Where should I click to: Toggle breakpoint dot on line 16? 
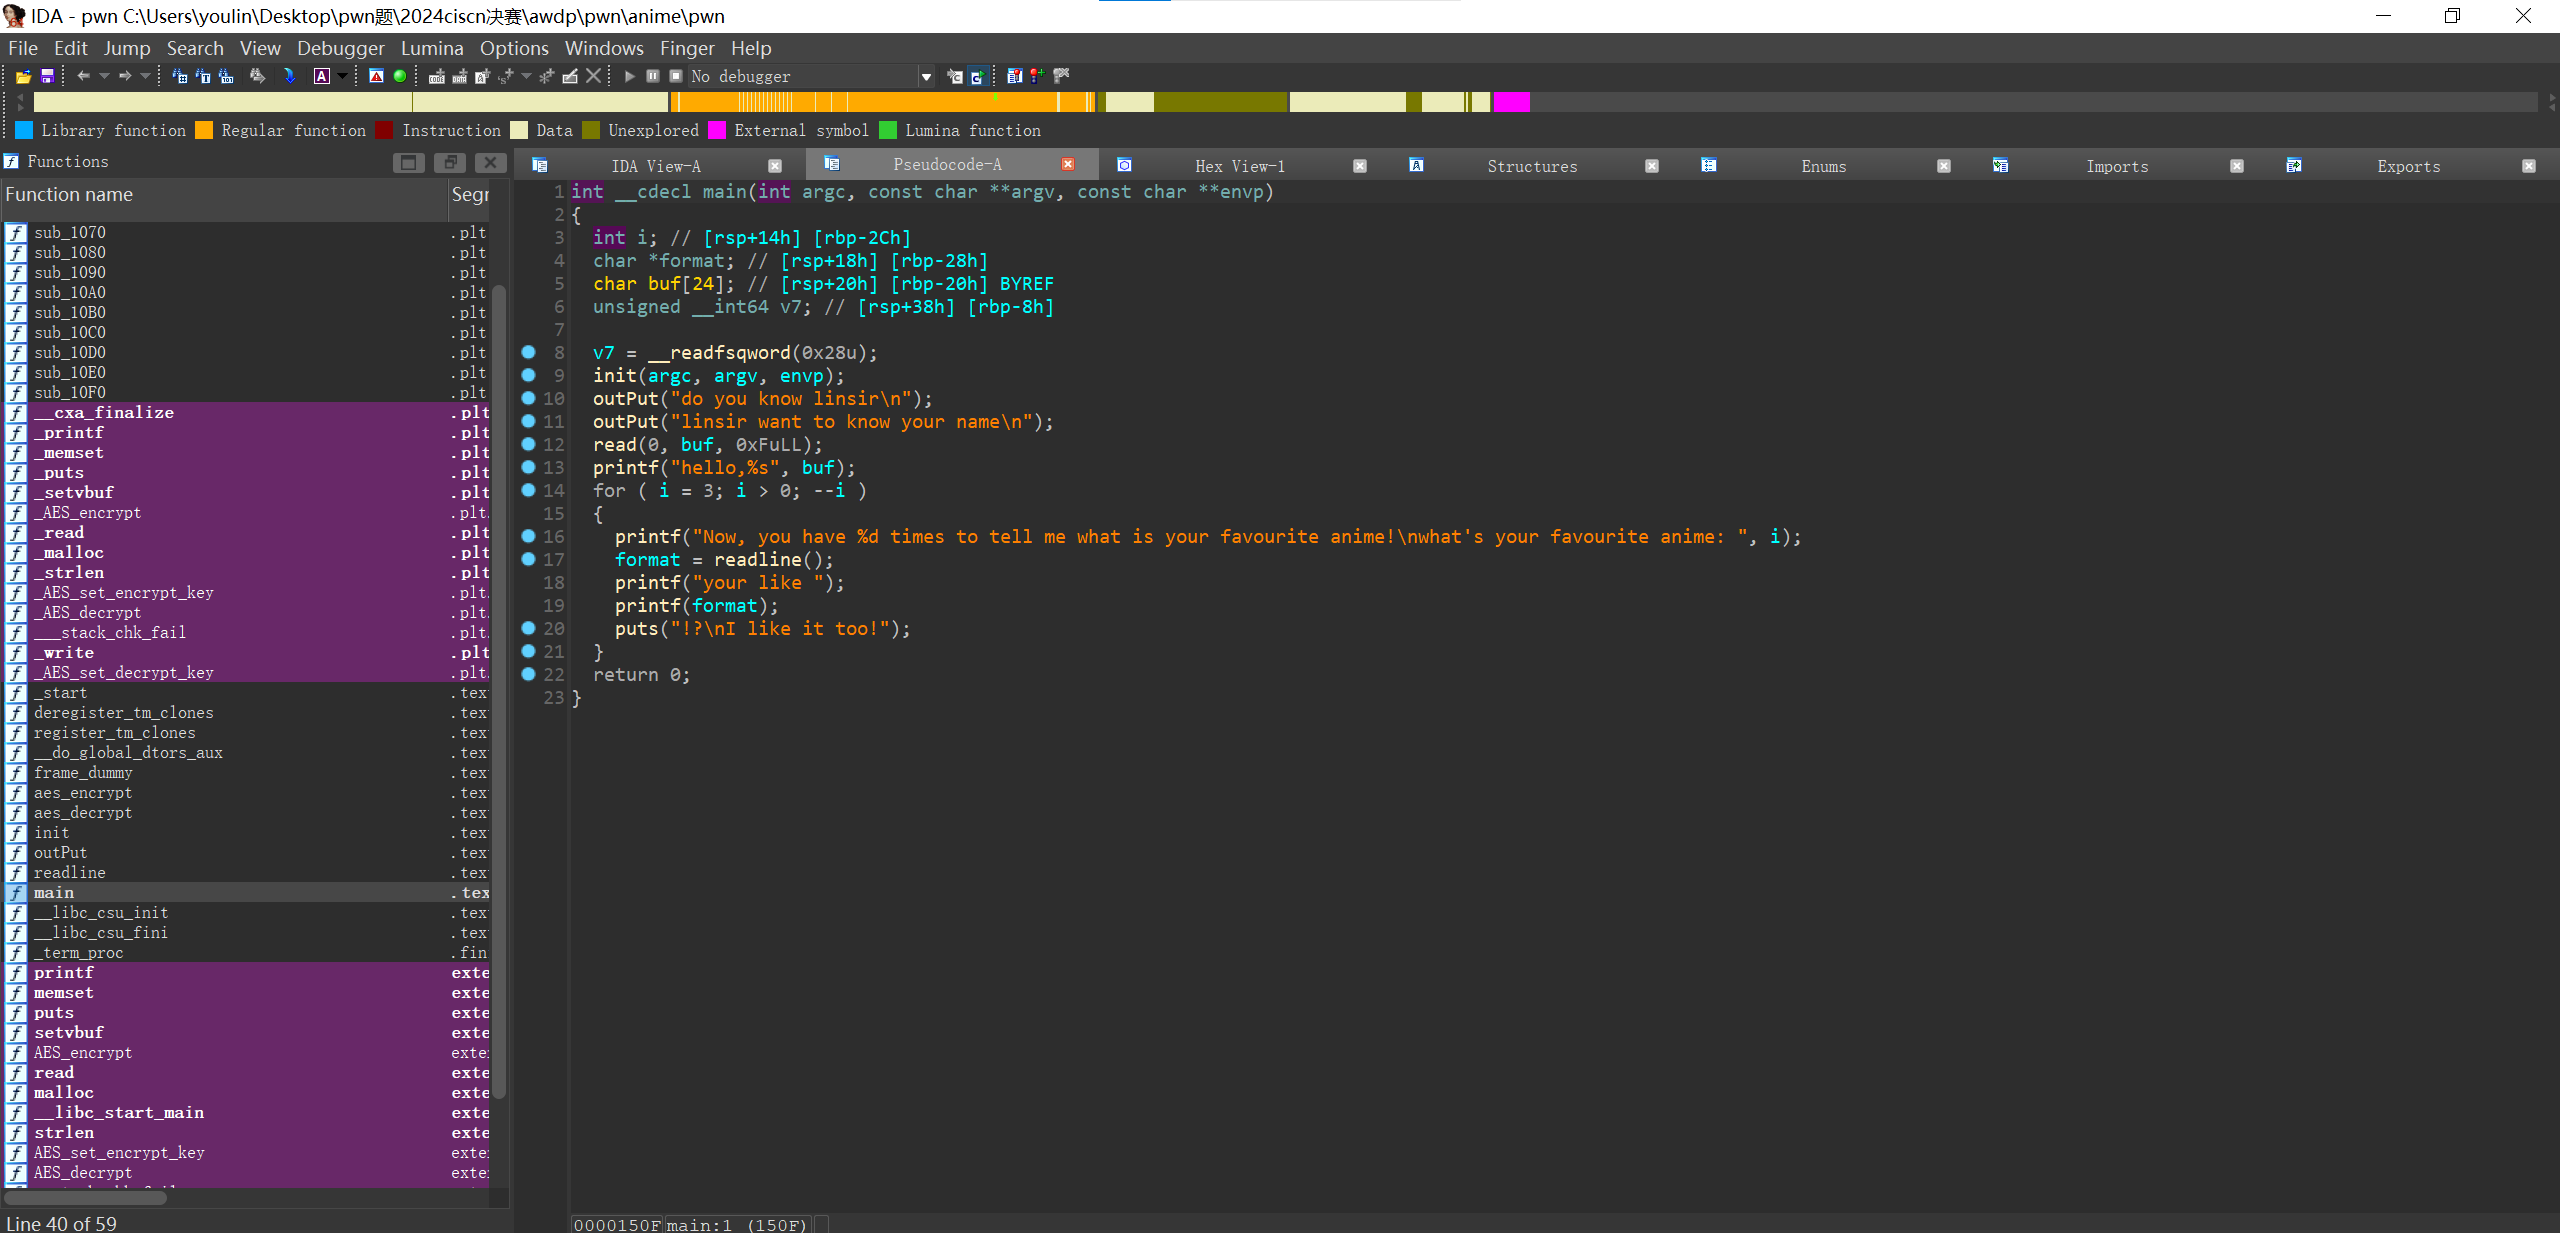pyautogui.click(x=528, y=536)
